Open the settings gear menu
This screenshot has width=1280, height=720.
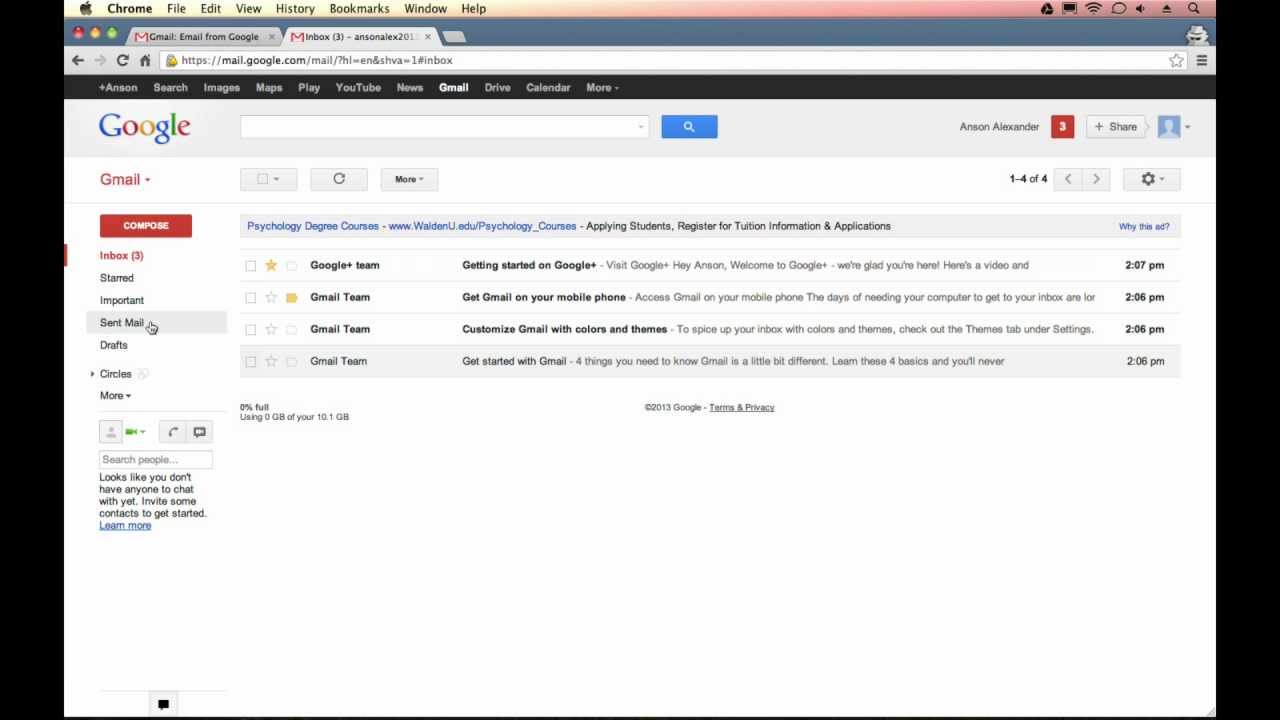(1152, 179)
